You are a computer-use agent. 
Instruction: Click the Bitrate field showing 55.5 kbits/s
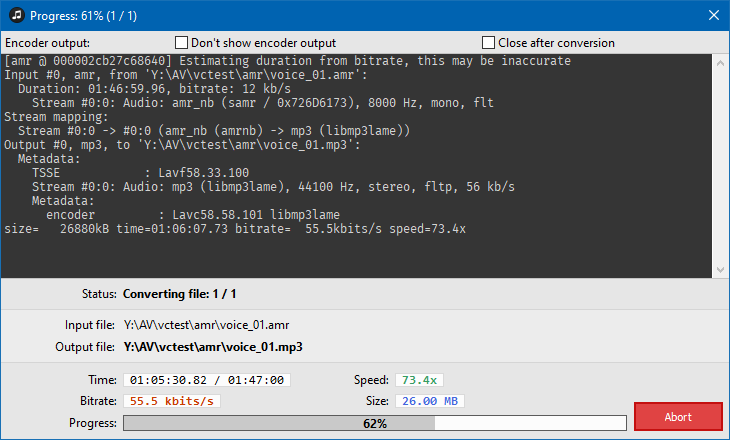pos(172,401)
